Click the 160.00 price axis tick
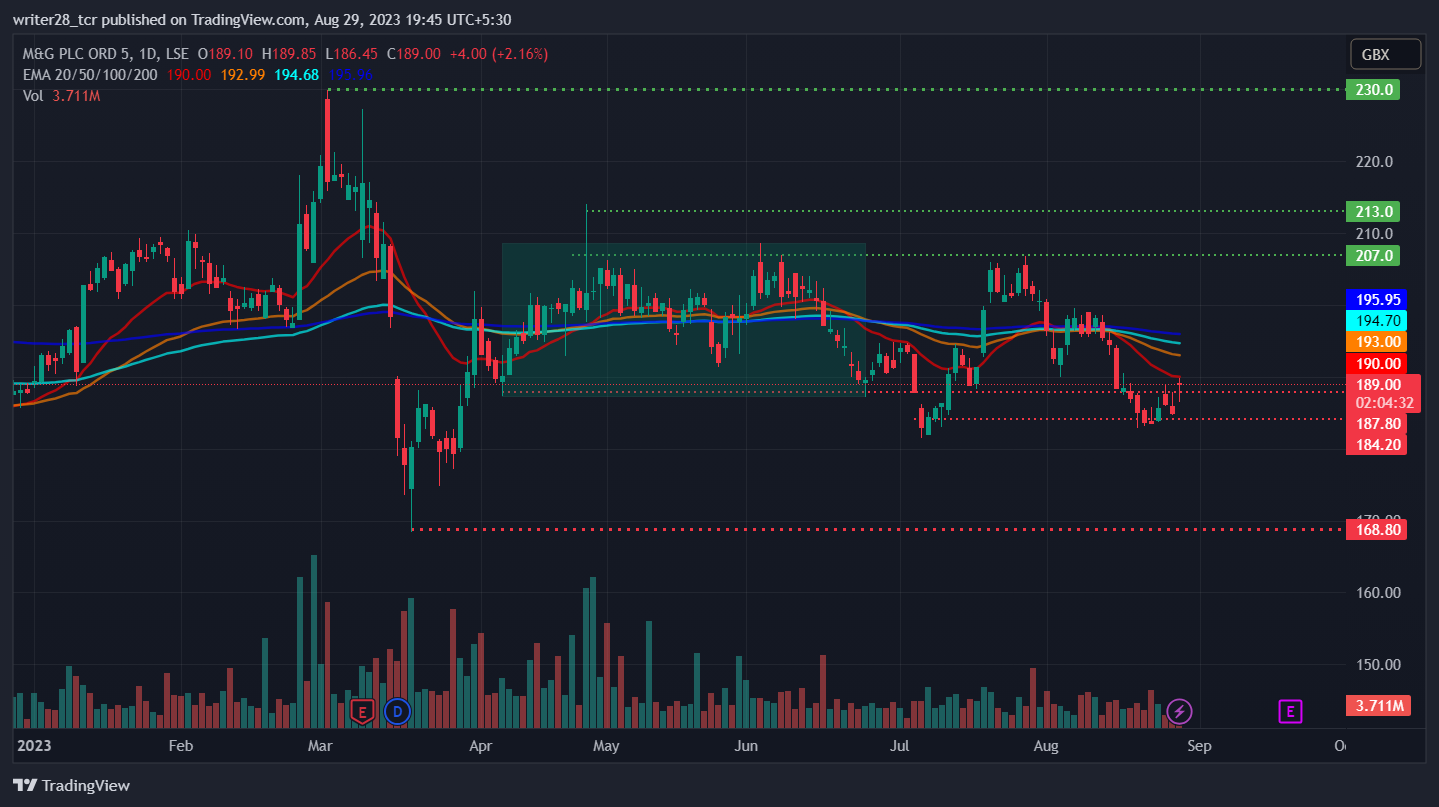This screenshot has height=807, width=1439. coord(1377,592)
